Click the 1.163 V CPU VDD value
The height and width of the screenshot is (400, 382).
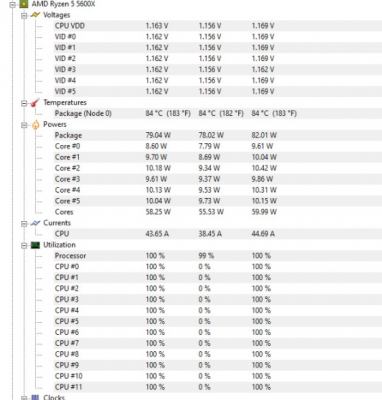pyautogui.click(x=157, y=26)
